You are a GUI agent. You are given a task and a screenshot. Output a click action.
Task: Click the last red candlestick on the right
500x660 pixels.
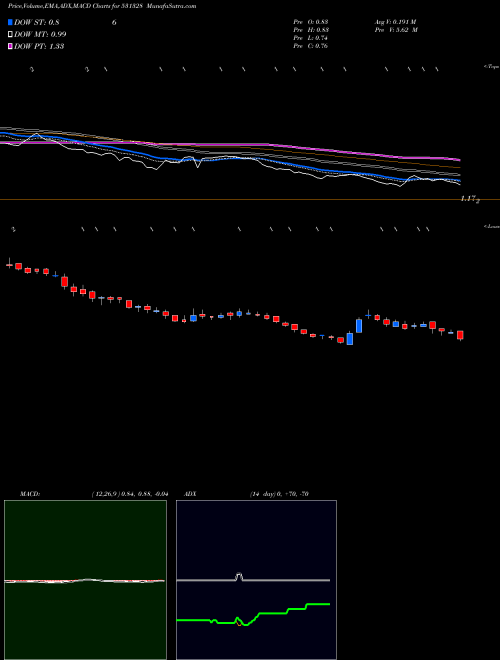[x=460, y=335]
